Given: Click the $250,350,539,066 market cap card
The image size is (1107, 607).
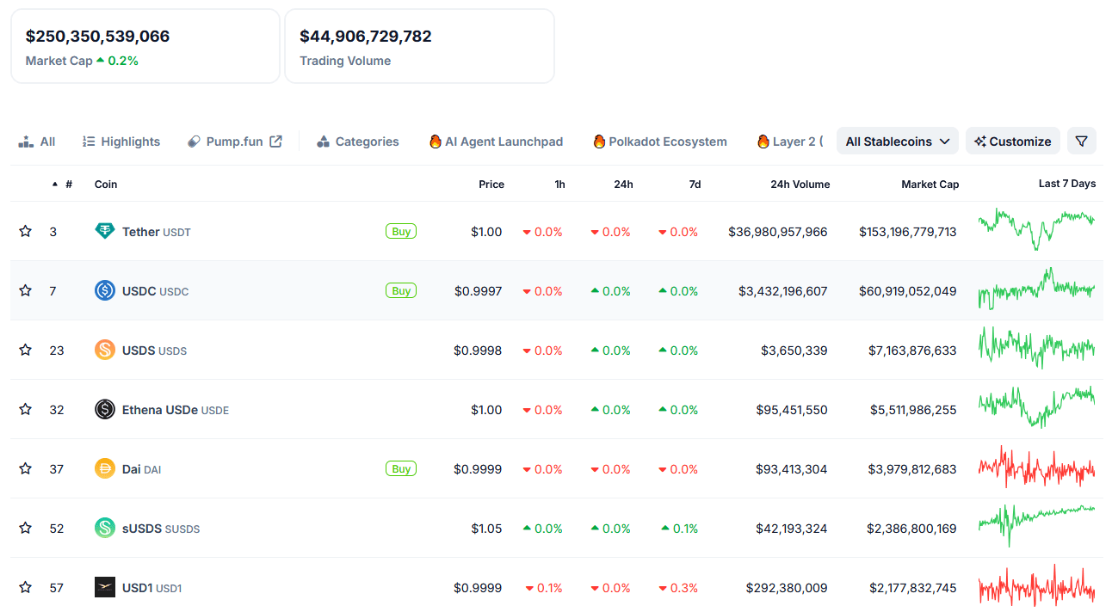Looking at the screenshot, I should [145, 46].
